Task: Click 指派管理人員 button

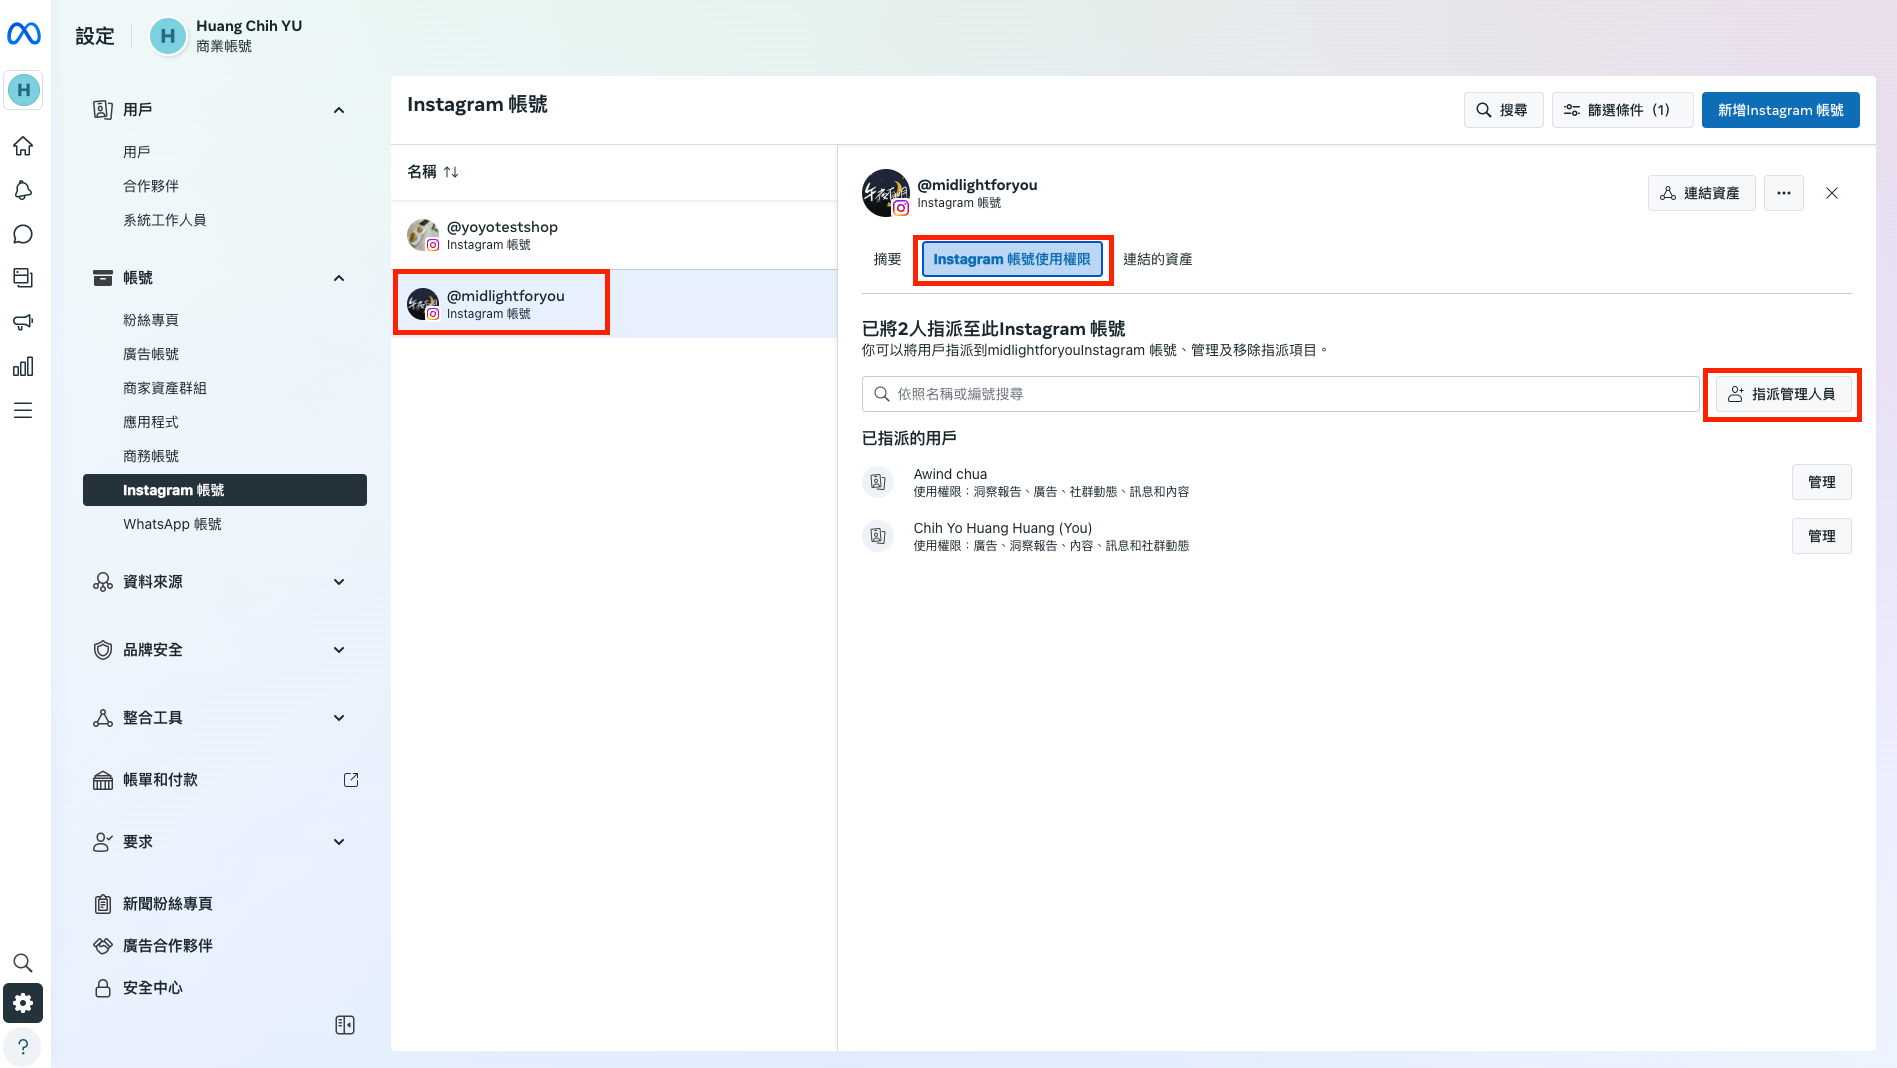Action: tap(1783, 394)
